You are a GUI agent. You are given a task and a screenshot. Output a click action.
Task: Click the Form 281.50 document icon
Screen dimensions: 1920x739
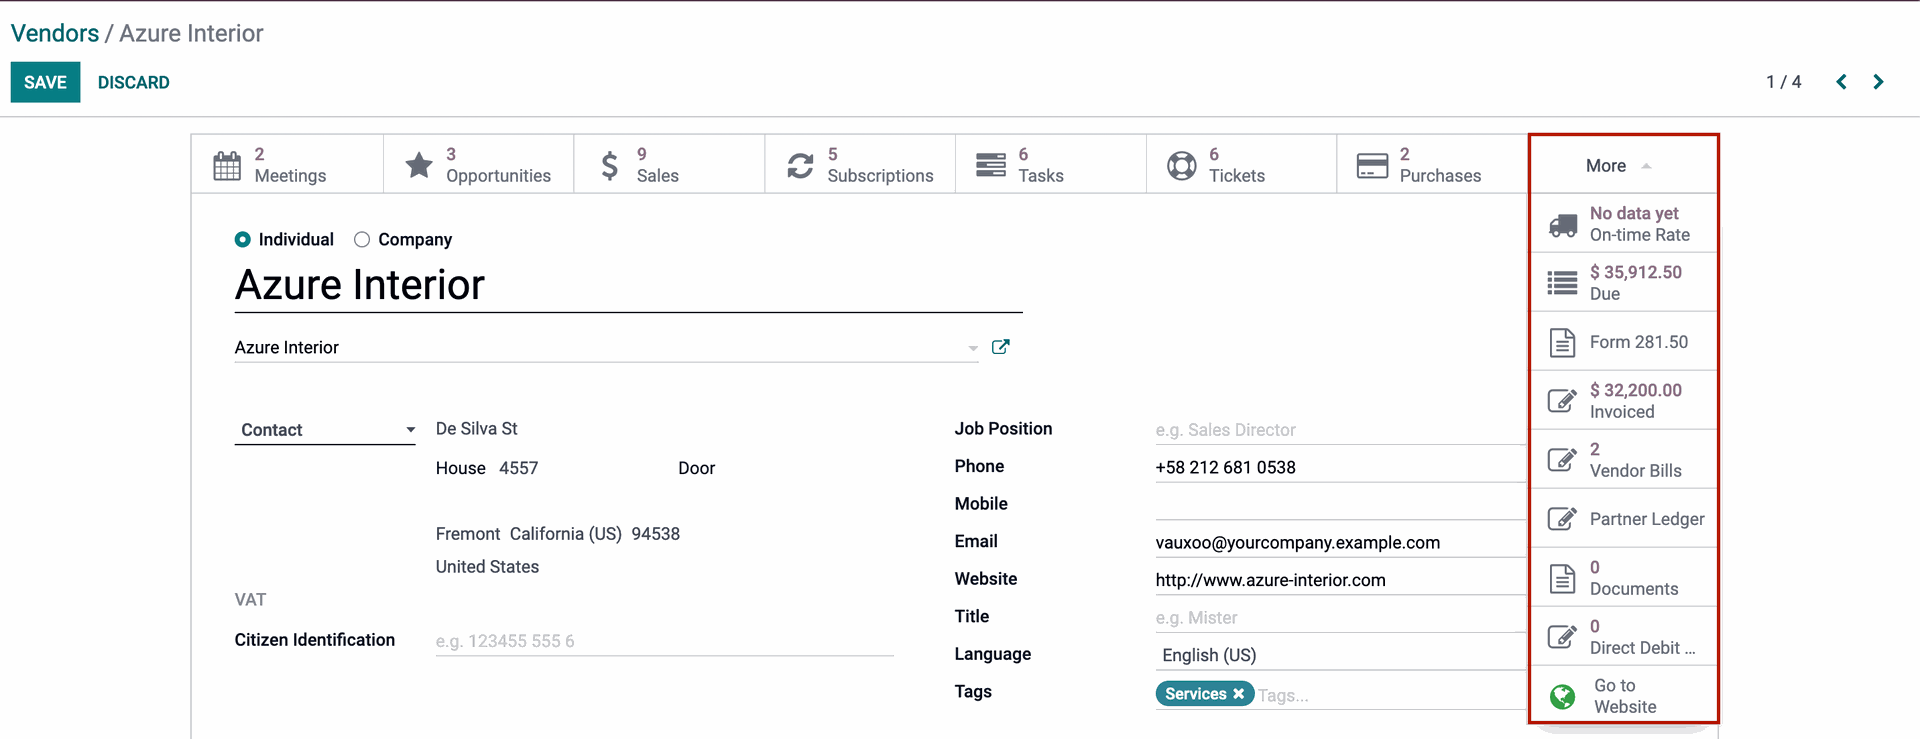pos(1563,342)
